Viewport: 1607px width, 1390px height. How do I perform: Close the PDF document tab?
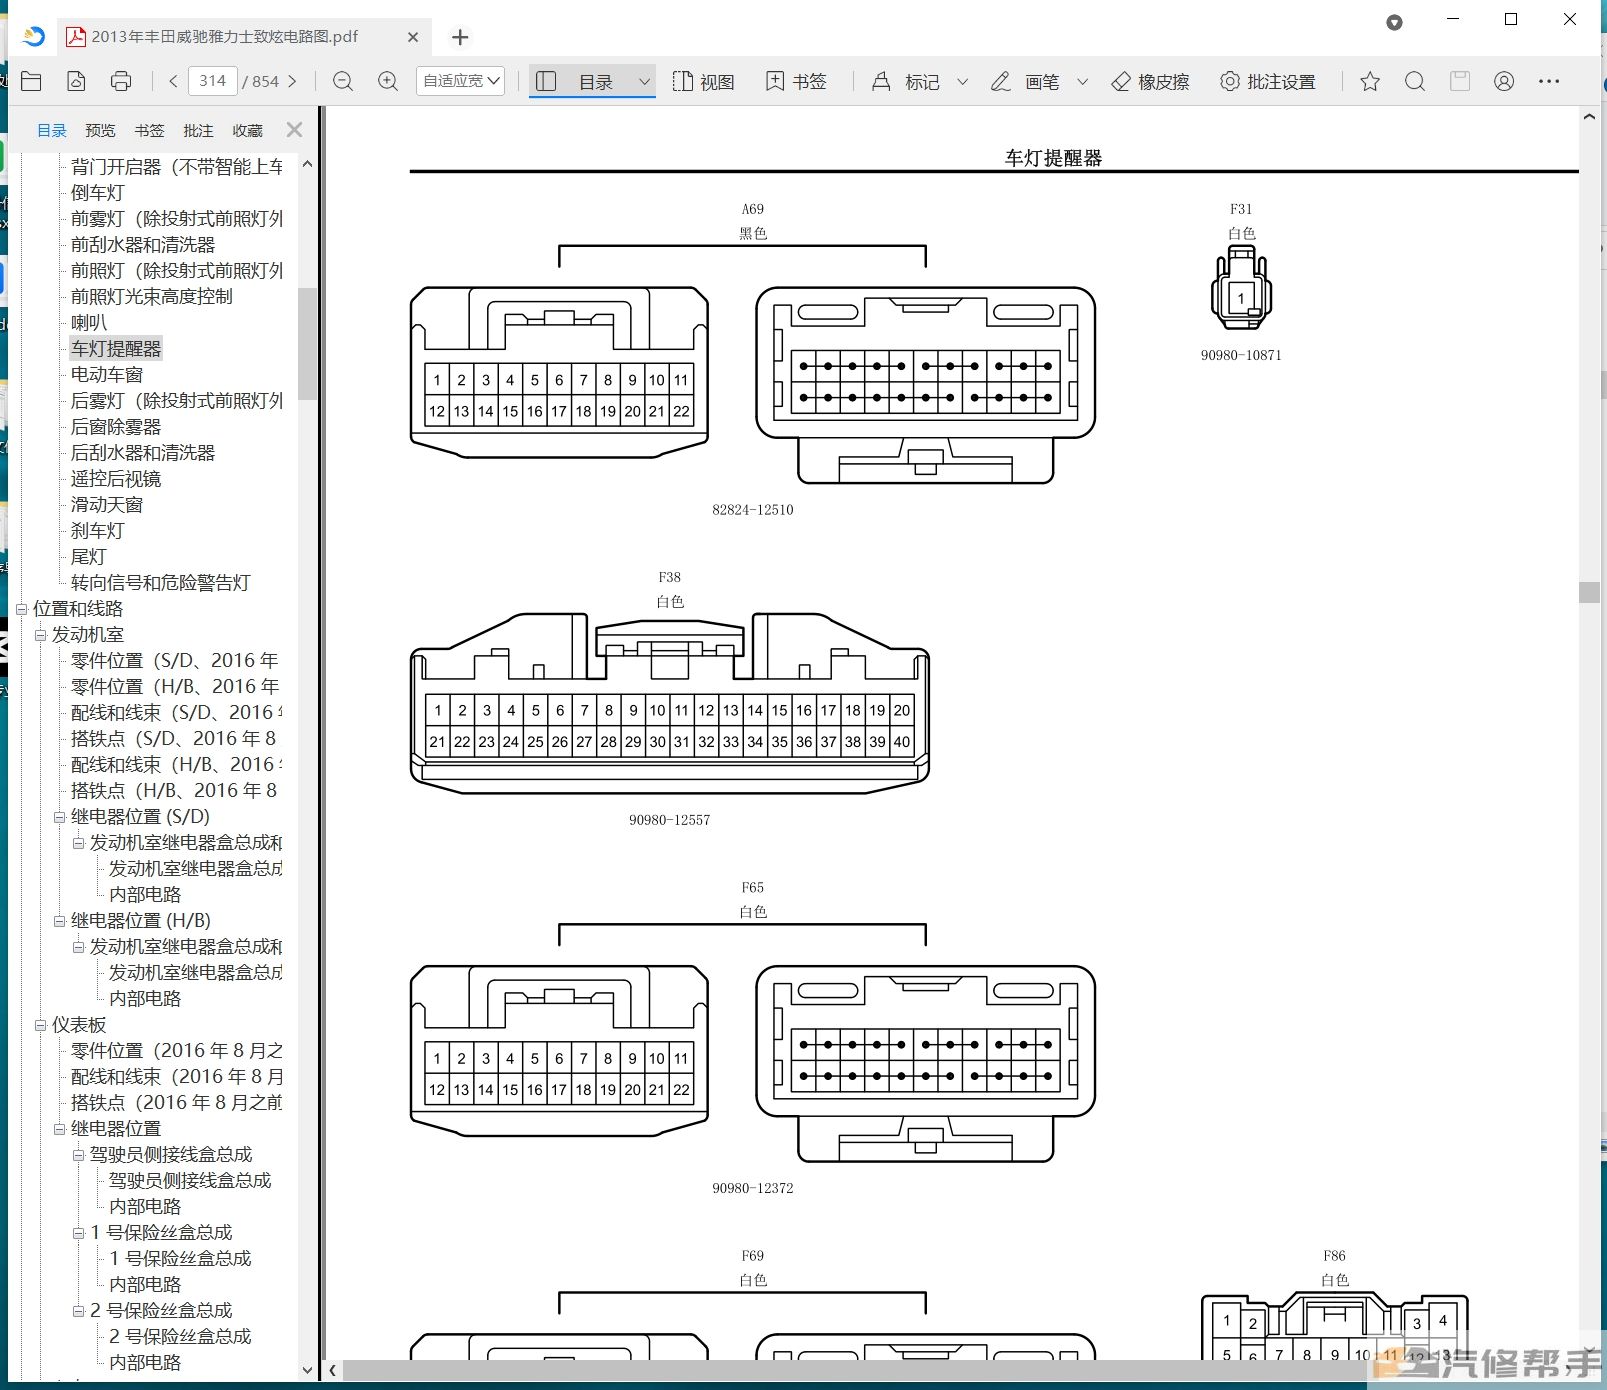[x=413, y=37]
